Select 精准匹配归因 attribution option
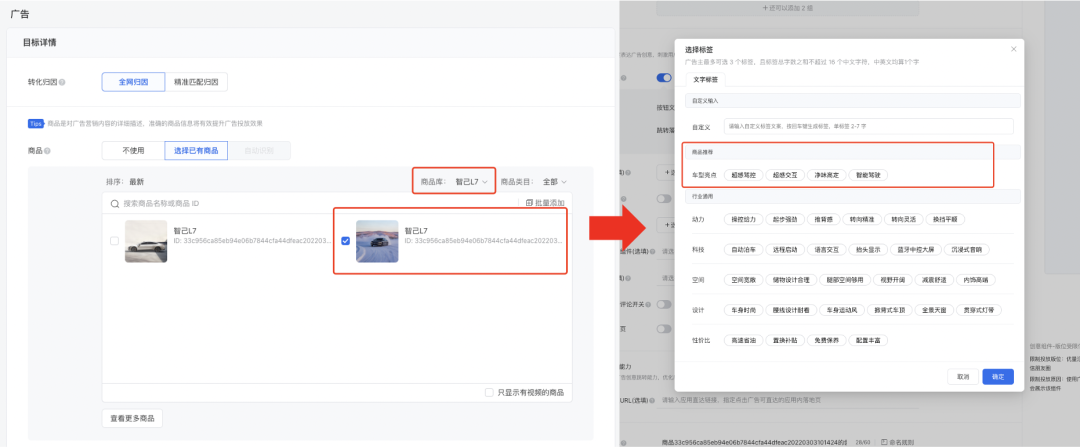 pos(196,82)
